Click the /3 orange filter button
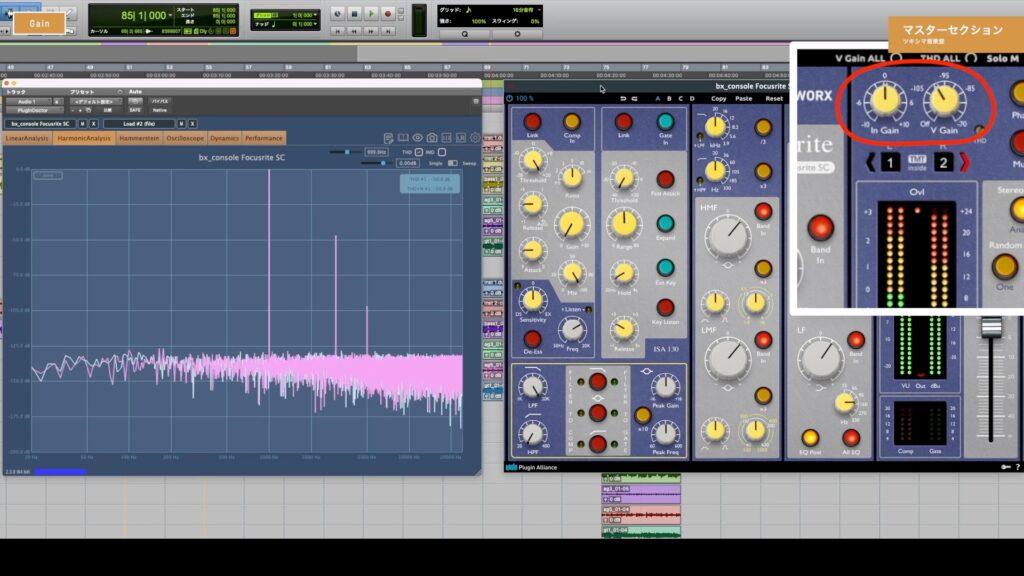This screenshot has width=1024, height=576. [x=763, y=127]
